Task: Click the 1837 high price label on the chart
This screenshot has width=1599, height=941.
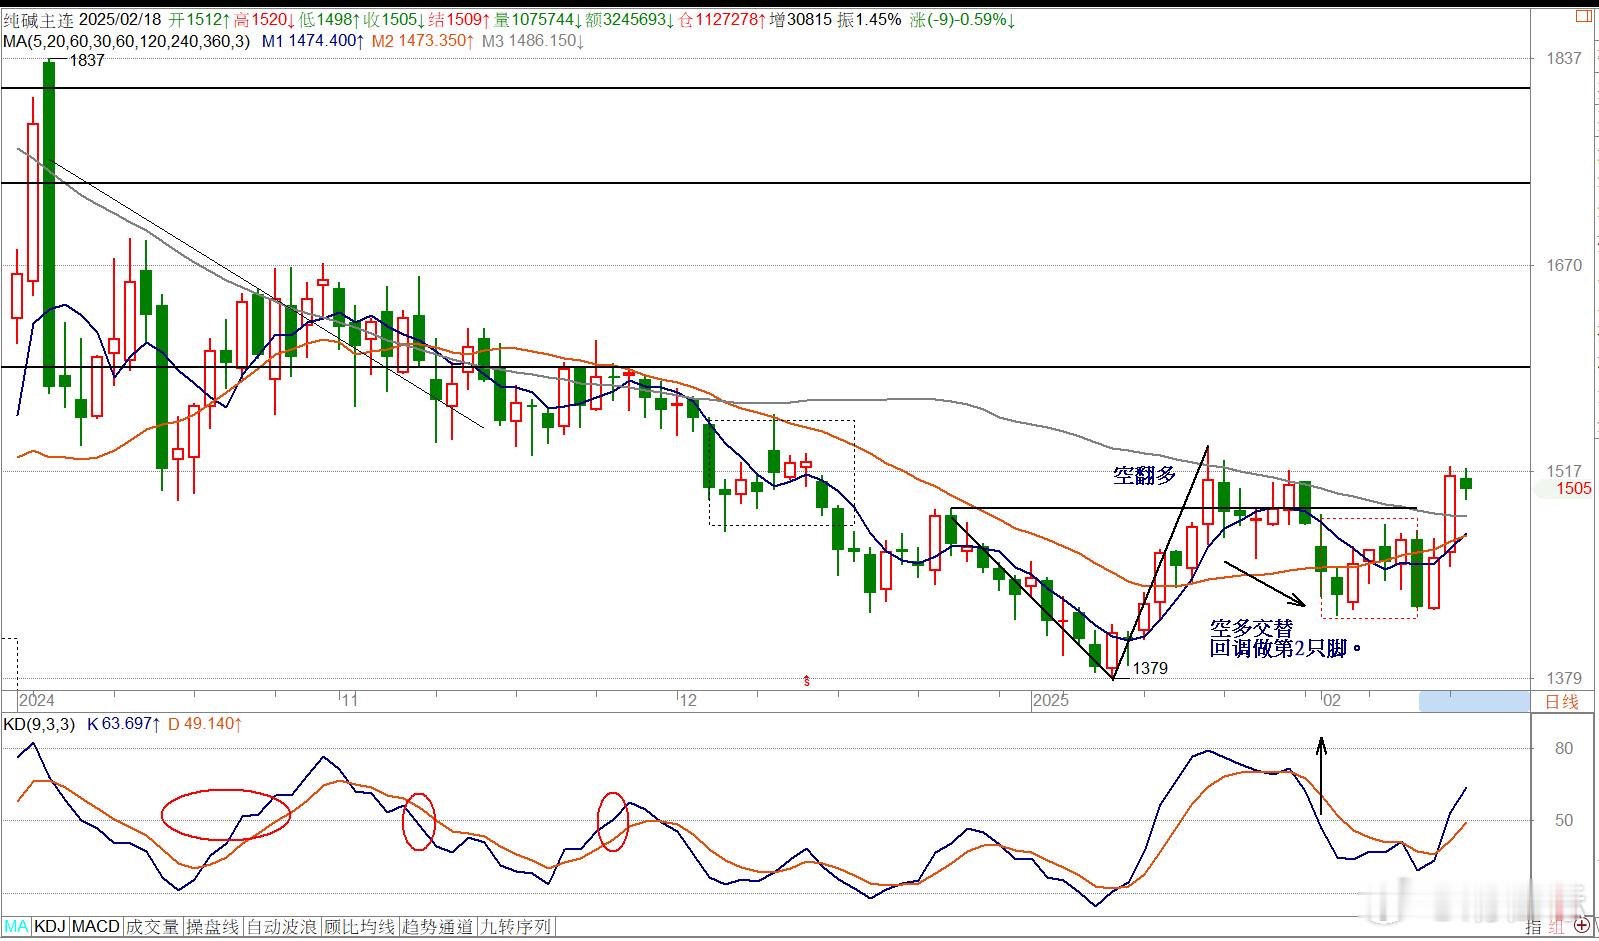Action: tap(88, 60)
